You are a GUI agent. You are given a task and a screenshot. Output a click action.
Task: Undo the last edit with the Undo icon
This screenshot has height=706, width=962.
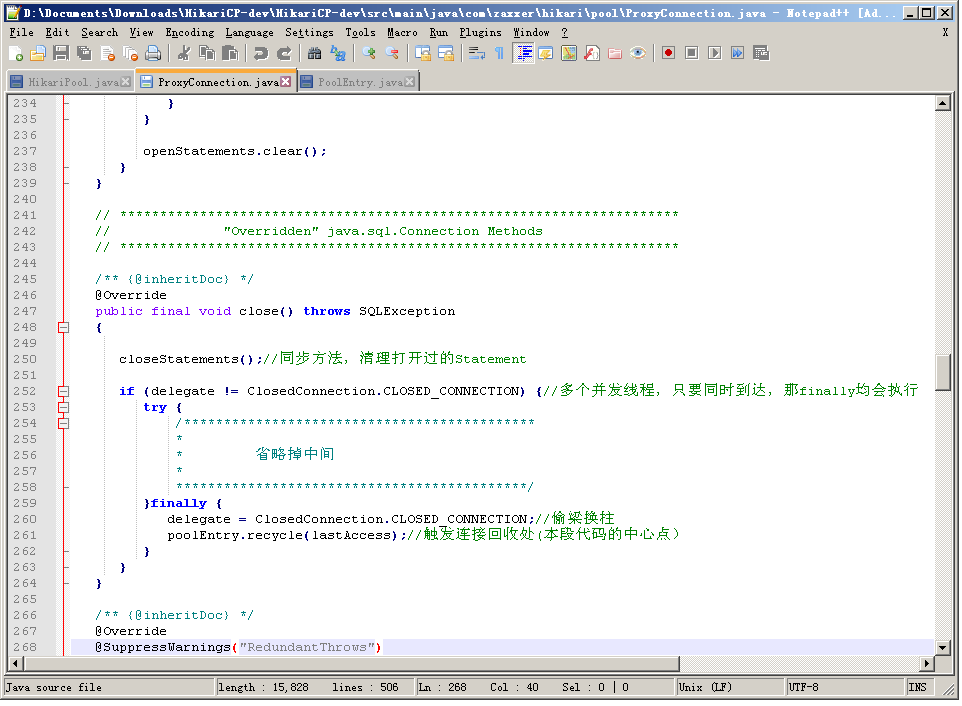coord(261,54)
